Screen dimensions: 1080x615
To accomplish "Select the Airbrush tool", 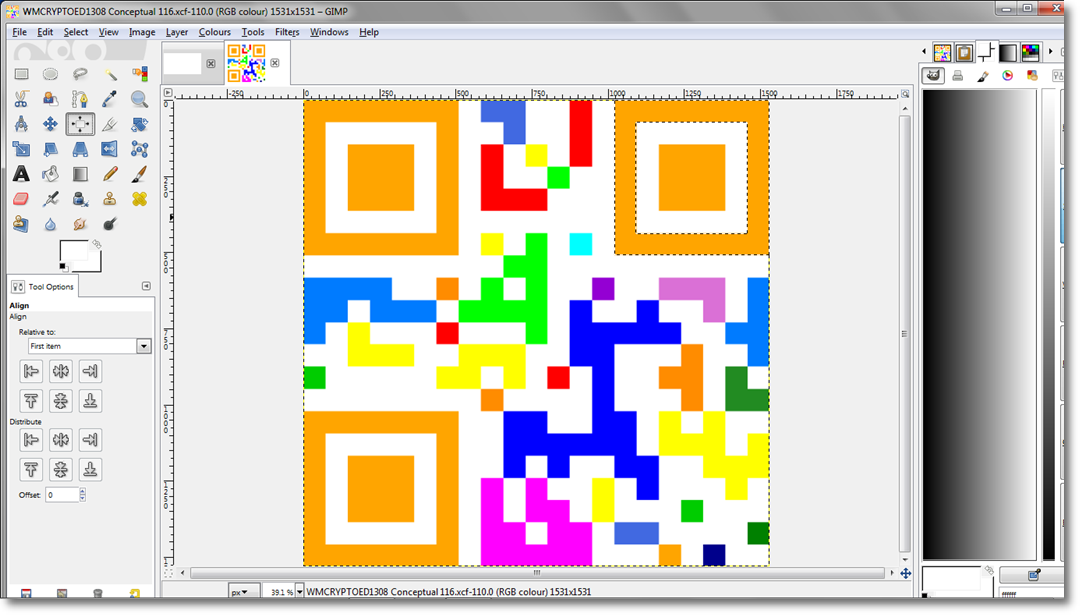I will click(50, 199).
